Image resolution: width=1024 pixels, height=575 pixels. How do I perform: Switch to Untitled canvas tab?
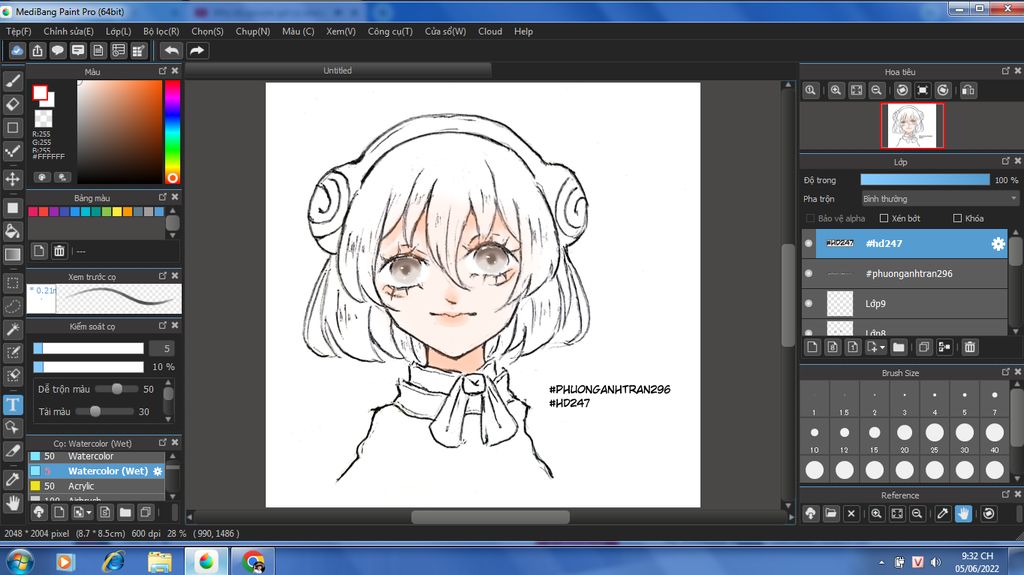pos(338,71)
